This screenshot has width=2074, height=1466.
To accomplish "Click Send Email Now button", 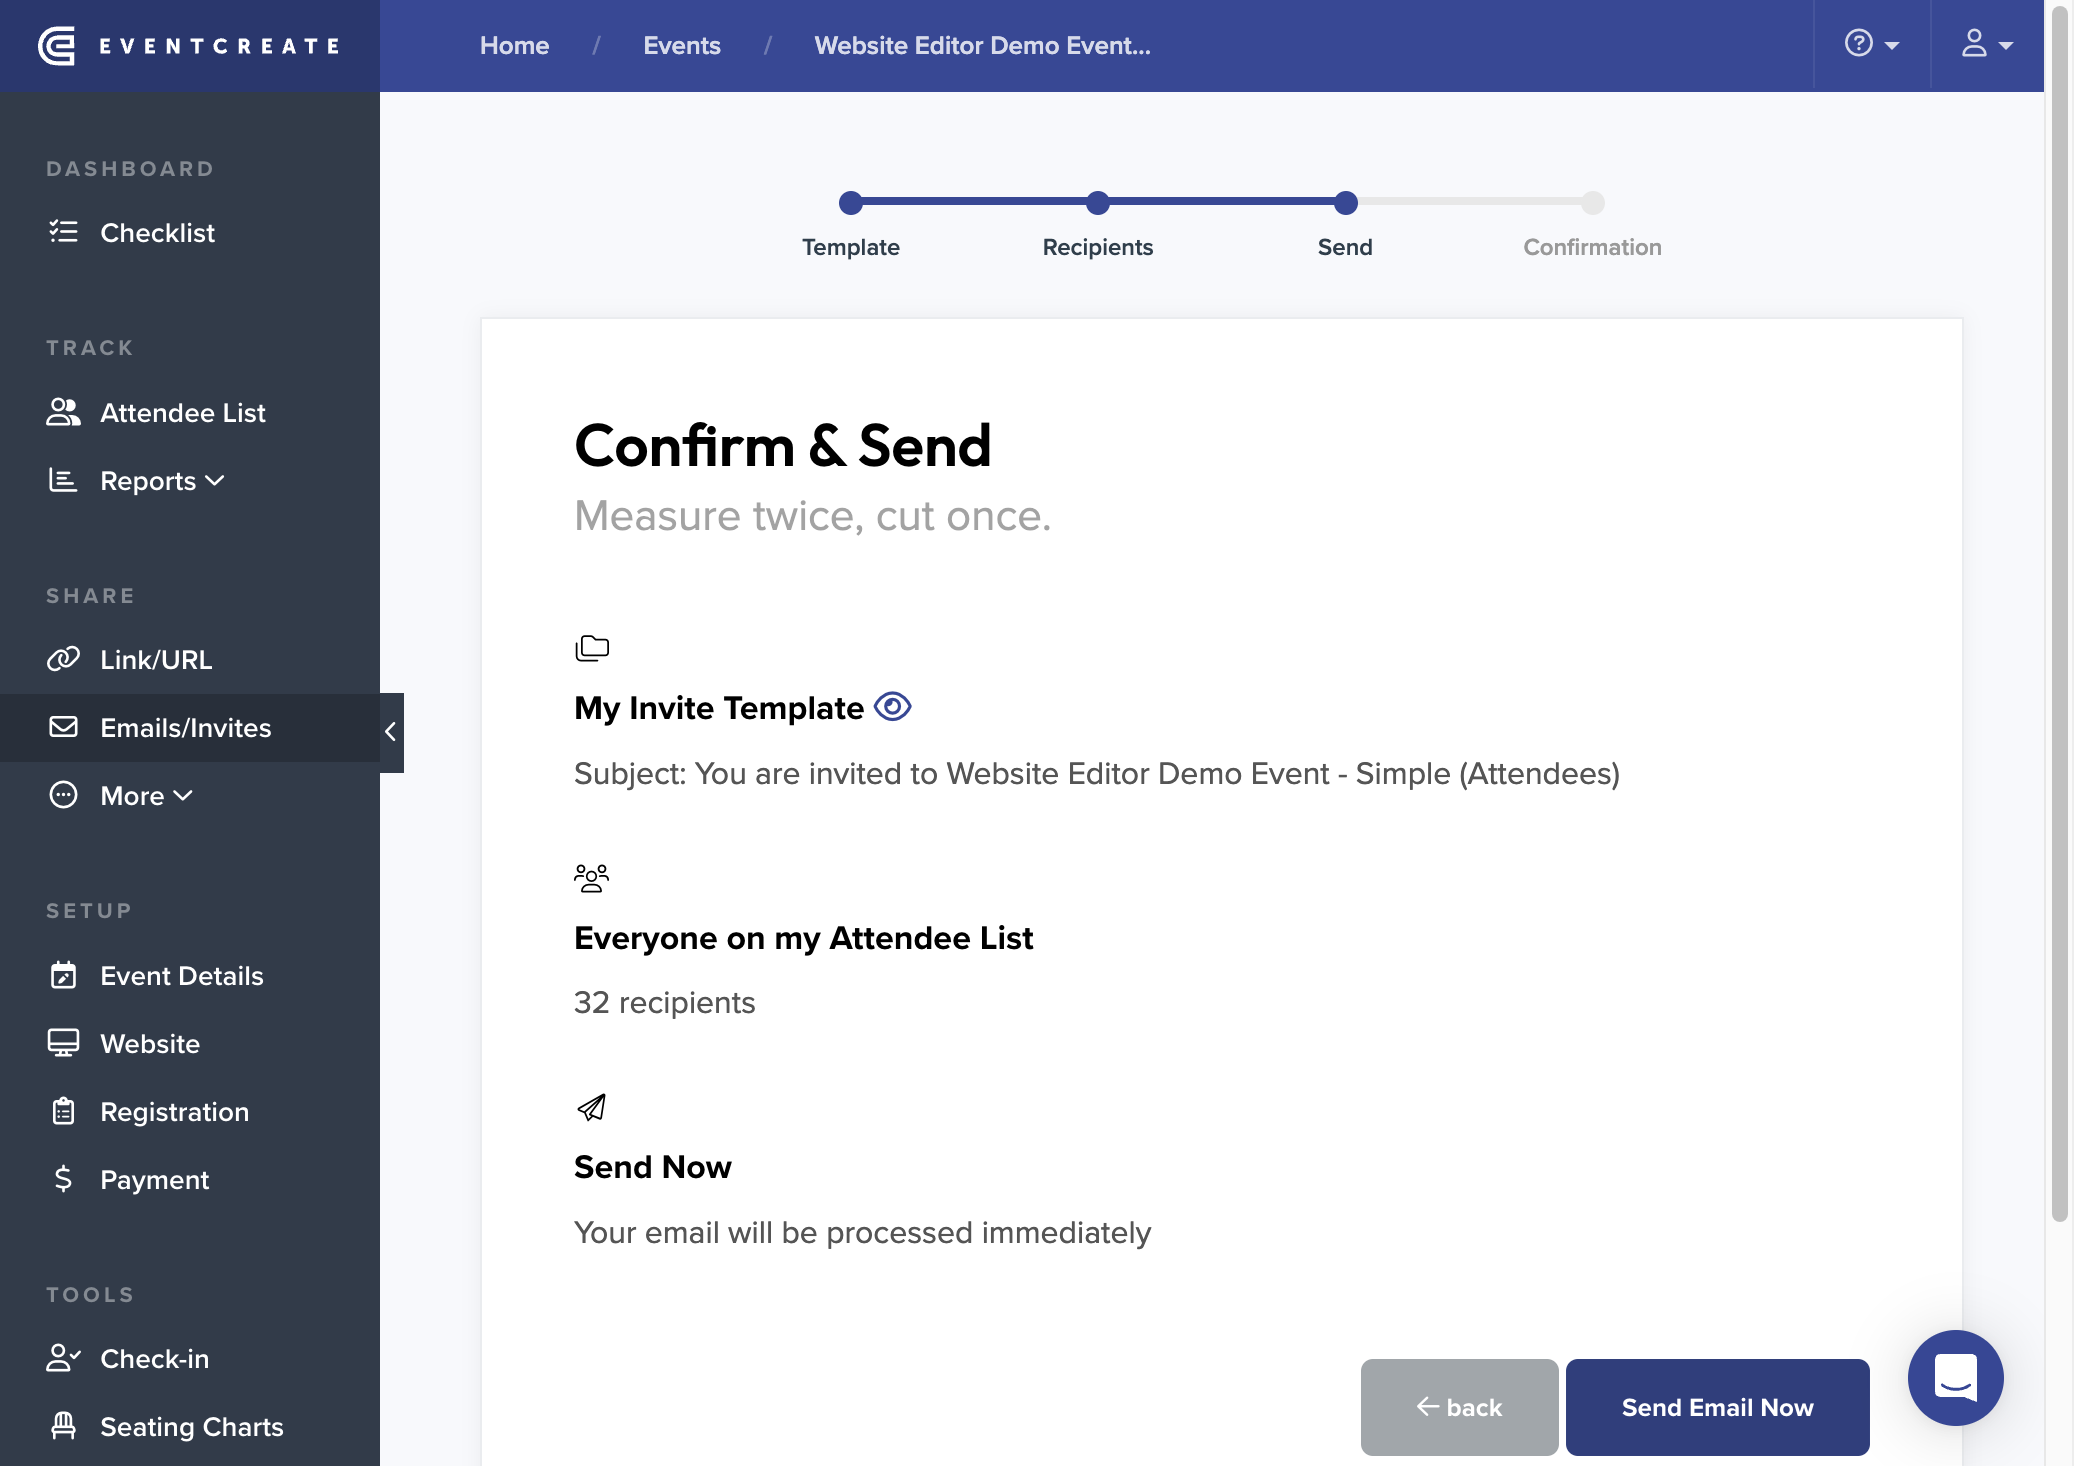I will pyautogui.click(x=1717, y=1407).
